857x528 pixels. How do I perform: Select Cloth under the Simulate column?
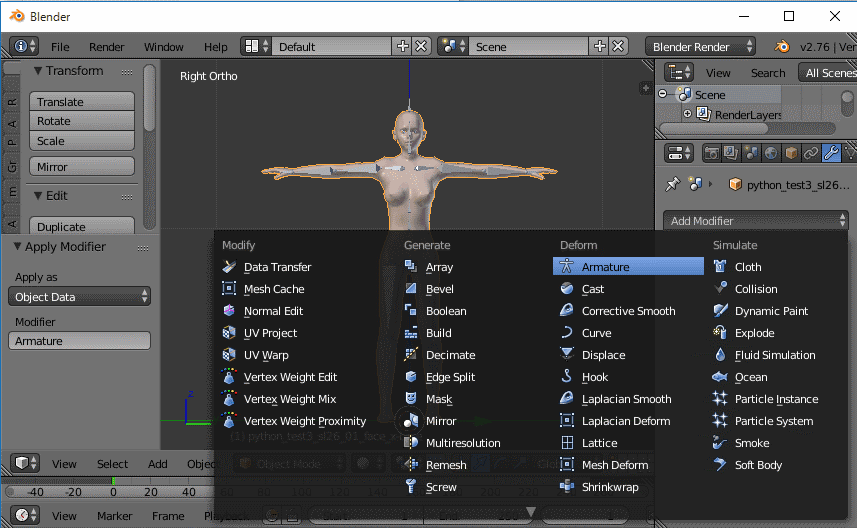(748, 267)
